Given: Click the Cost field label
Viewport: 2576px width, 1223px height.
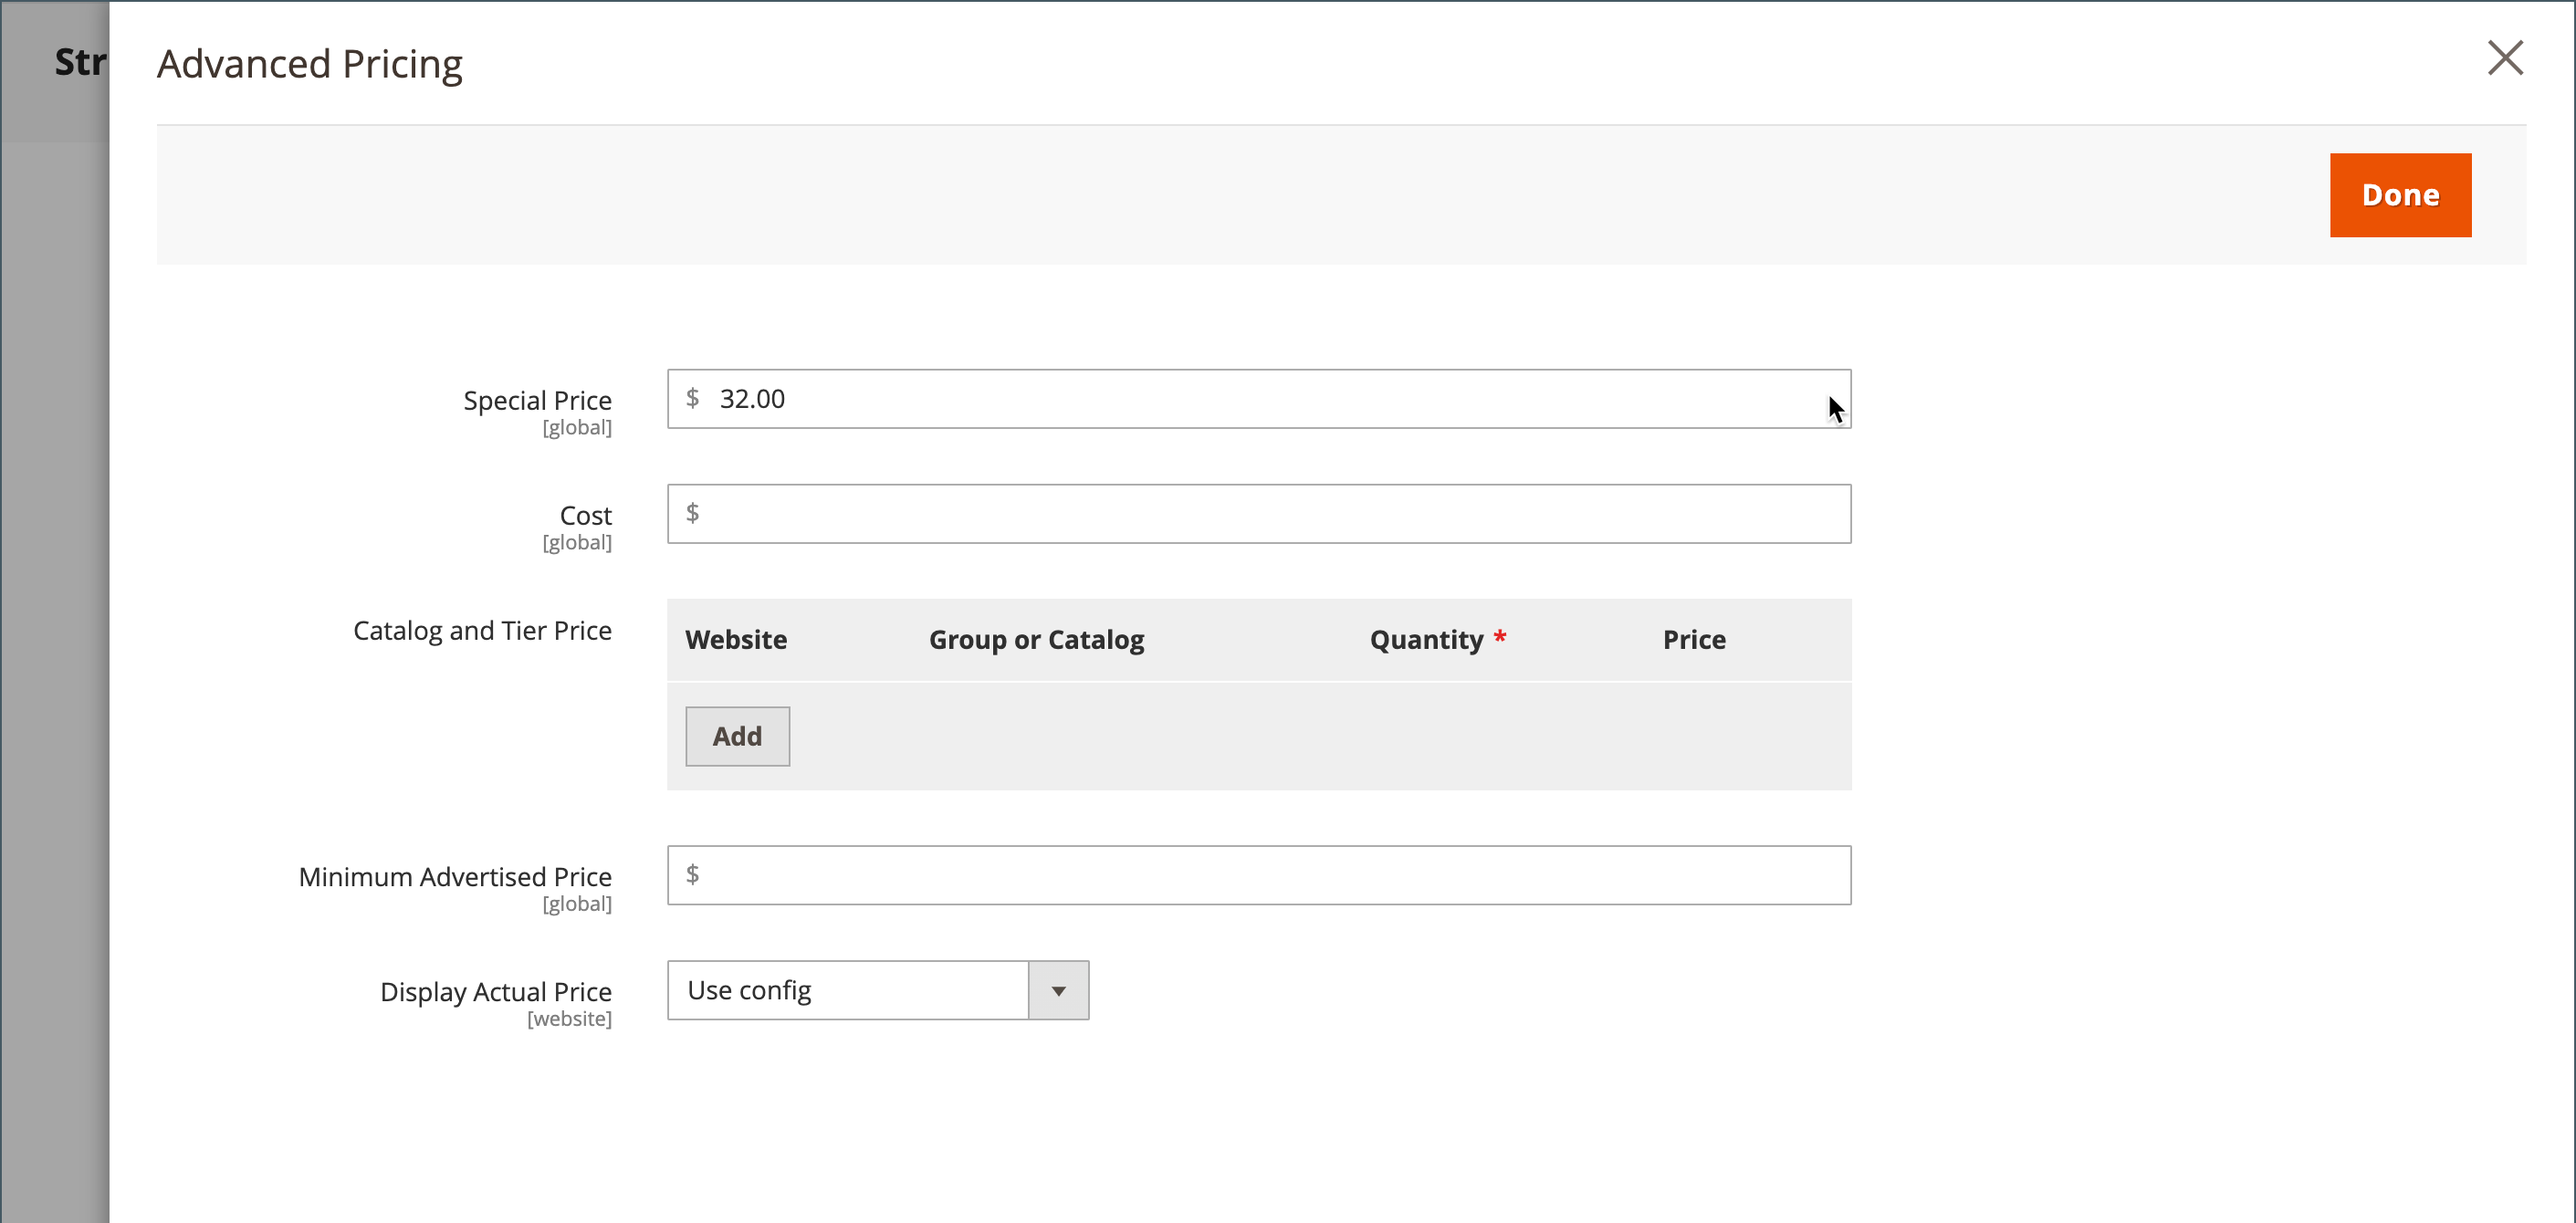Looking at the screenshot, I should point(585,515).
